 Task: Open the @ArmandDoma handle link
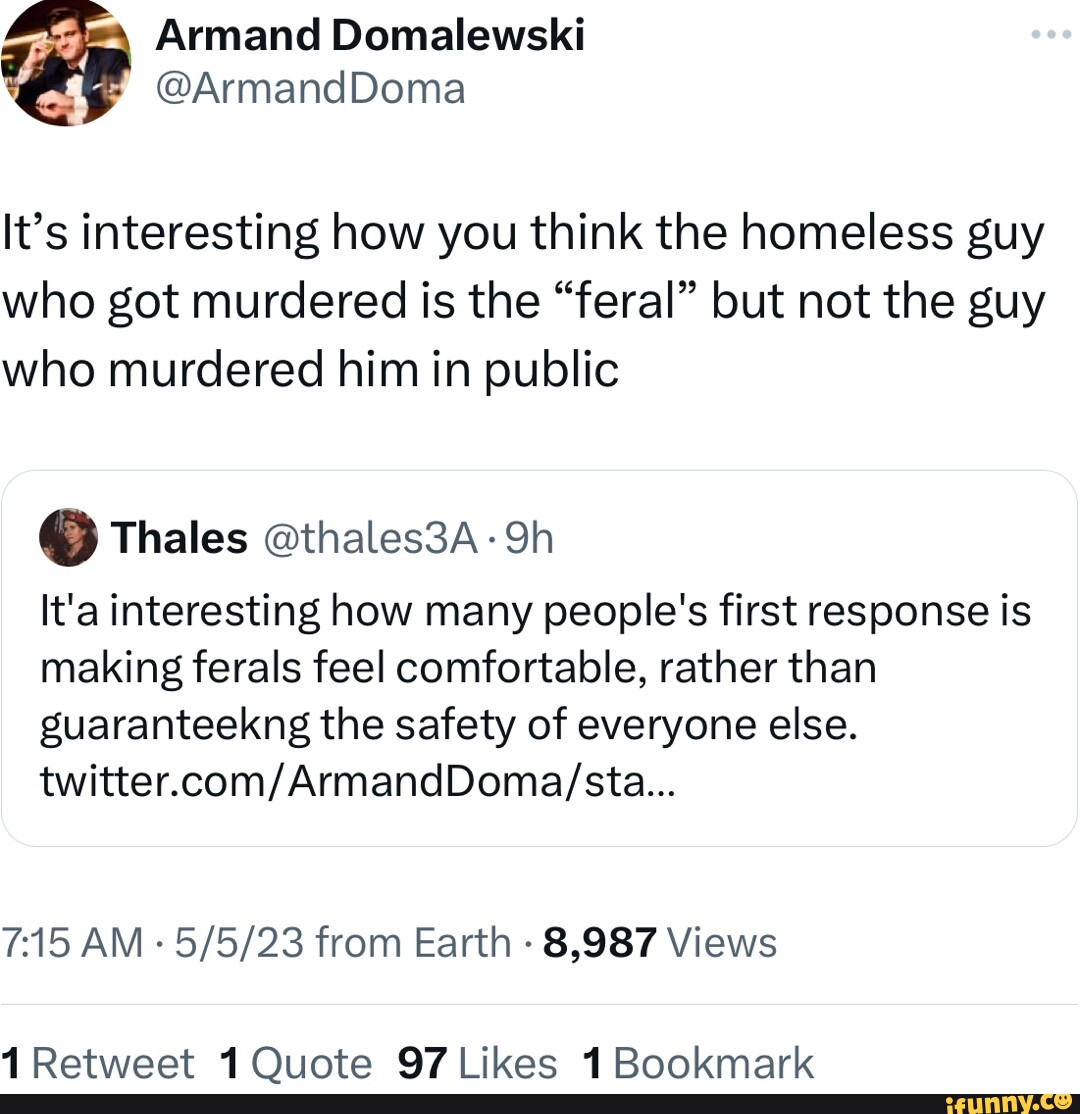[311, 89]
